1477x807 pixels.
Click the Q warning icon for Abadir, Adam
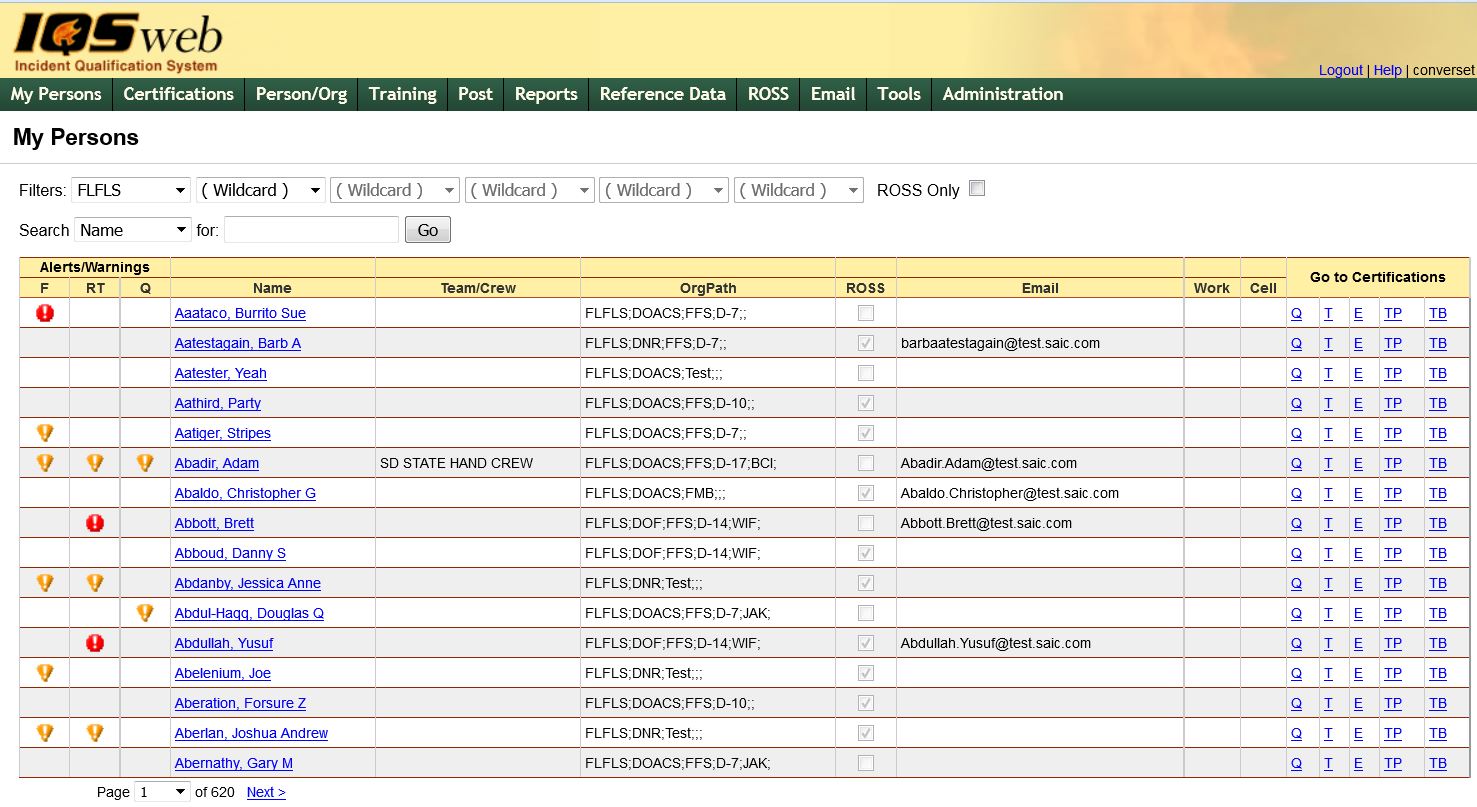[x=145, y=463]
